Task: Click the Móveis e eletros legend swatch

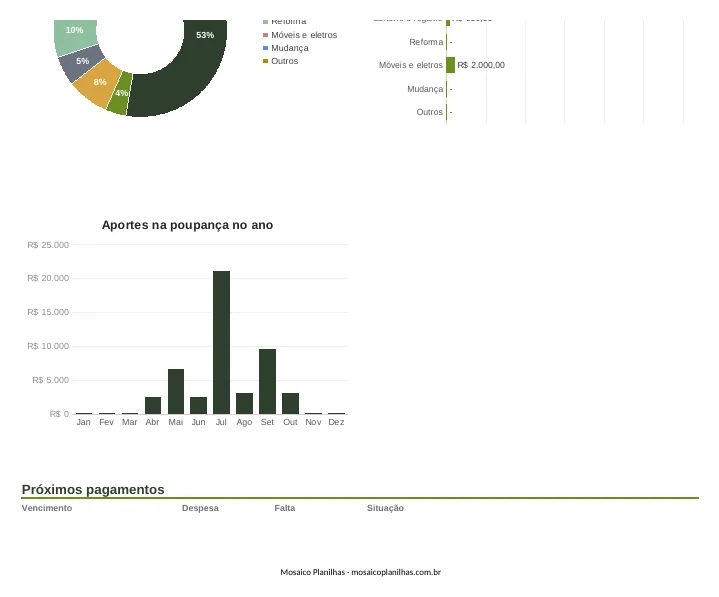Action: tap(265, 35)
